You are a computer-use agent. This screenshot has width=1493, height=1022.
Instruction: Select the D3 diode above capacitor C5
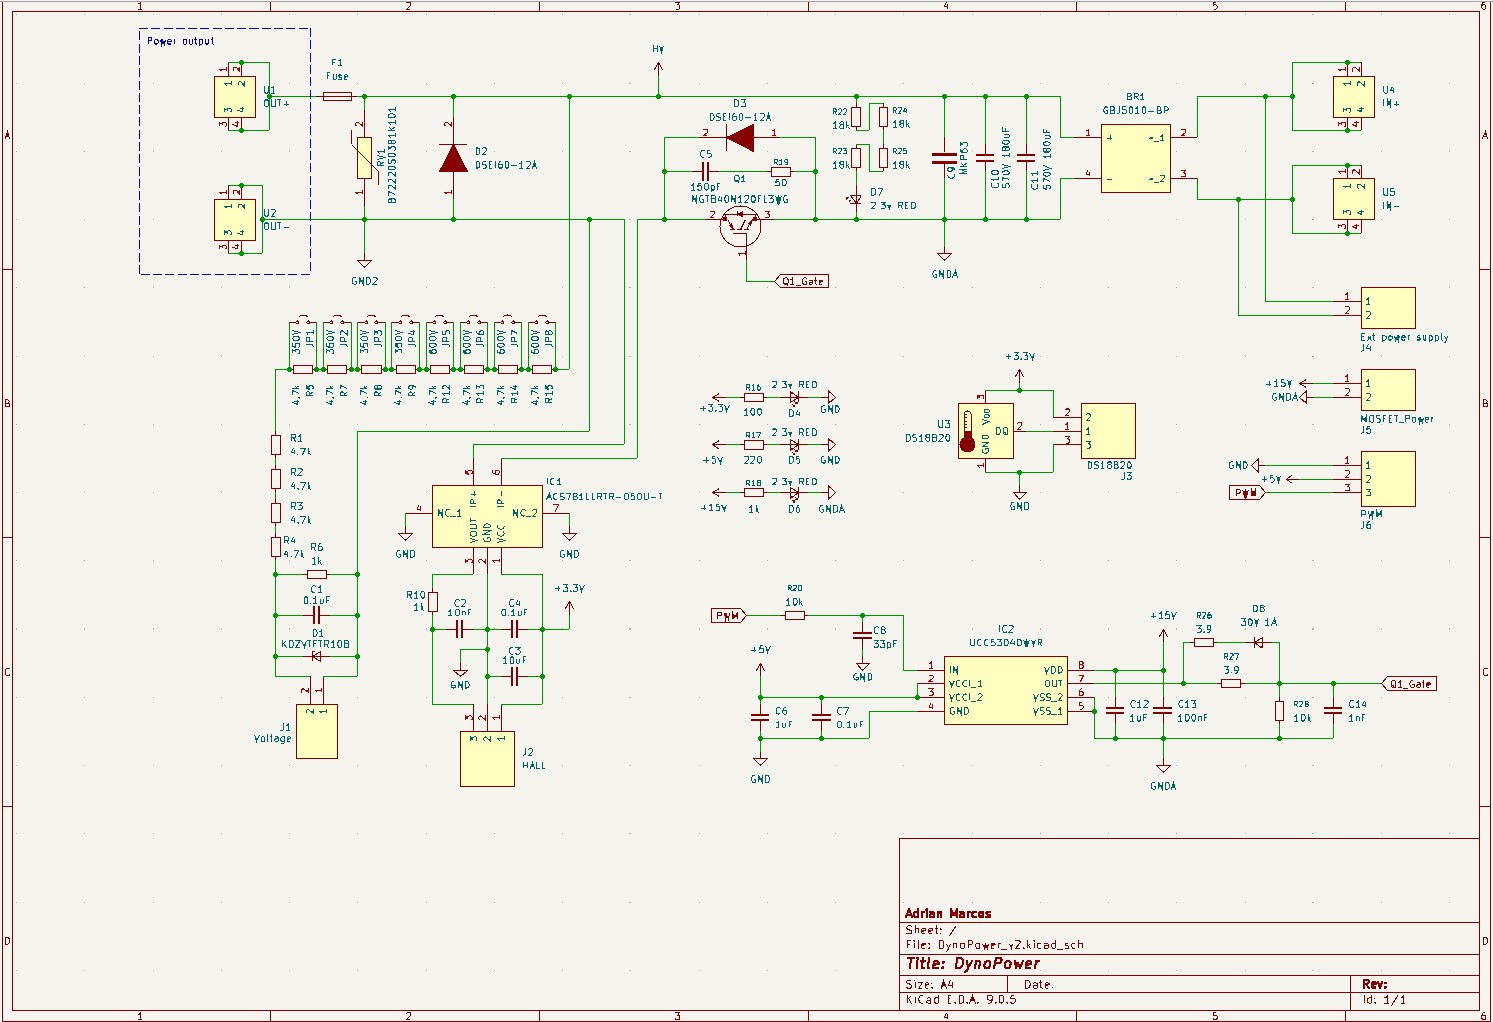tap(740, 137)
